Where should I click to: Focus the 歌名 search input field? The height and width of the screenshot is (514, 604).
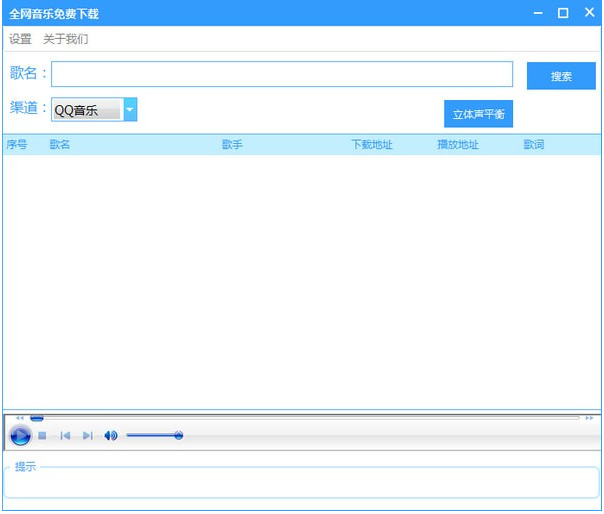[x=282, y=74]
